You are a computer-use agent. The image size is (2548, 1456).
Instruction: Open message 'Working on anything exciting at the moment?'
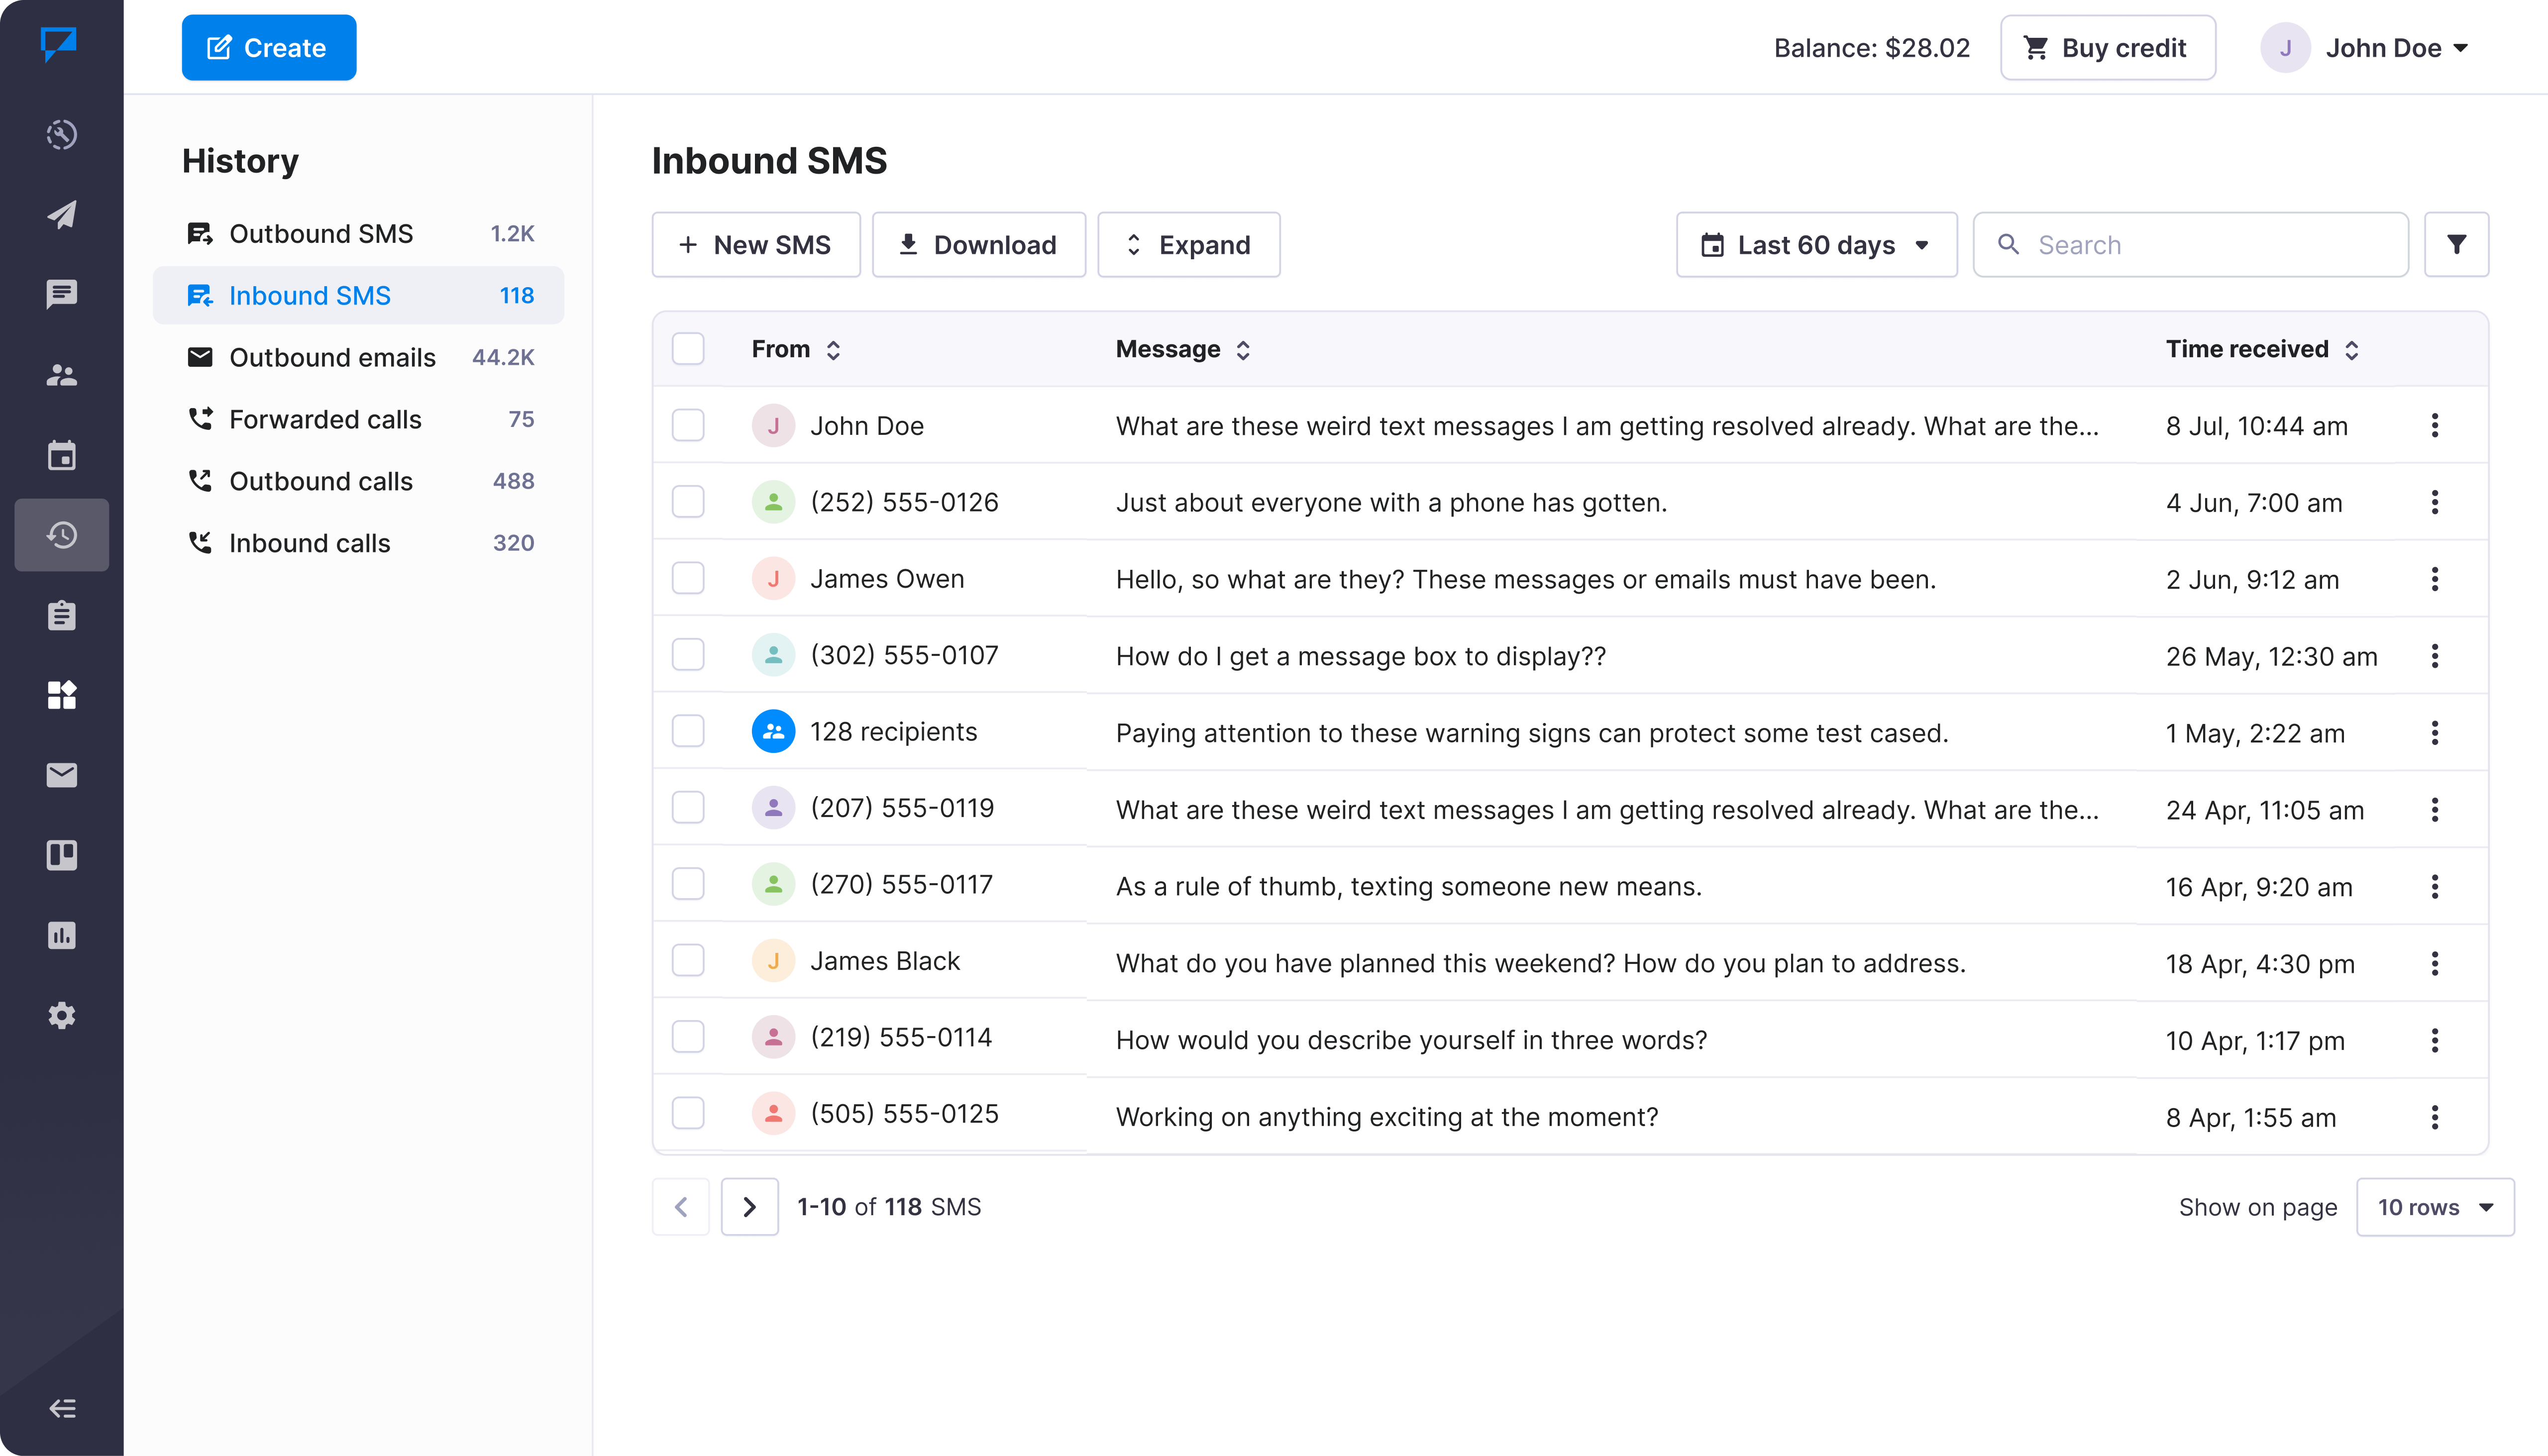(1387, 1117)
